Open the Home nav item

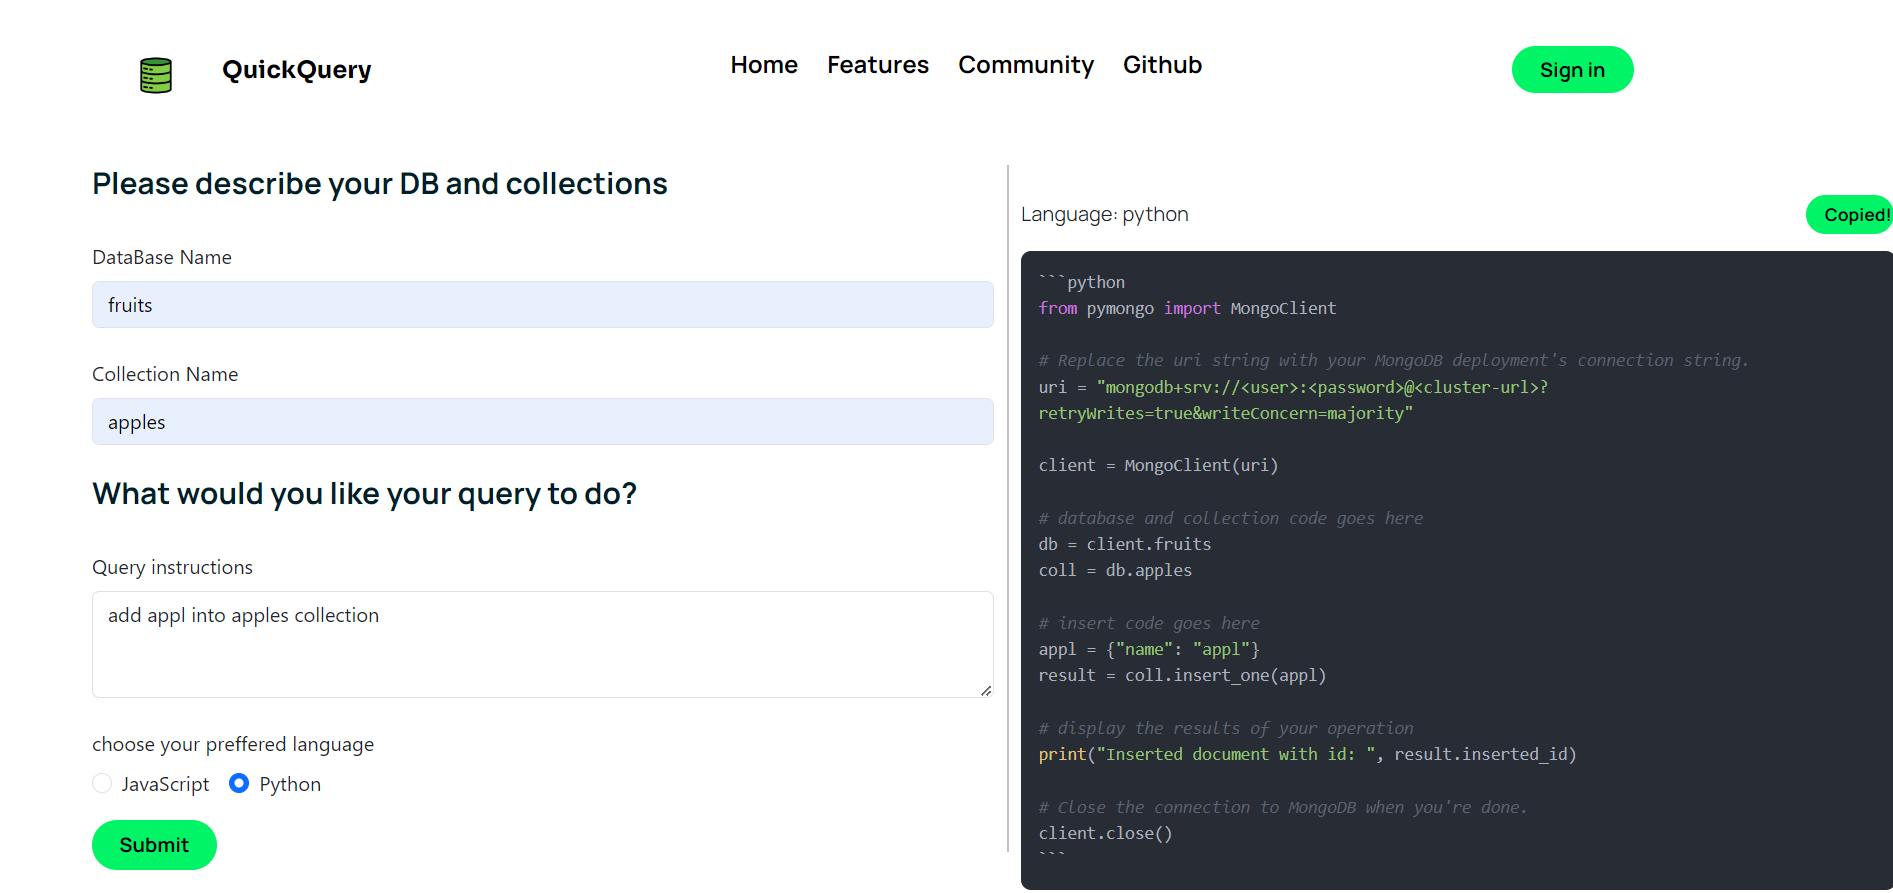(x=764, y=65)
